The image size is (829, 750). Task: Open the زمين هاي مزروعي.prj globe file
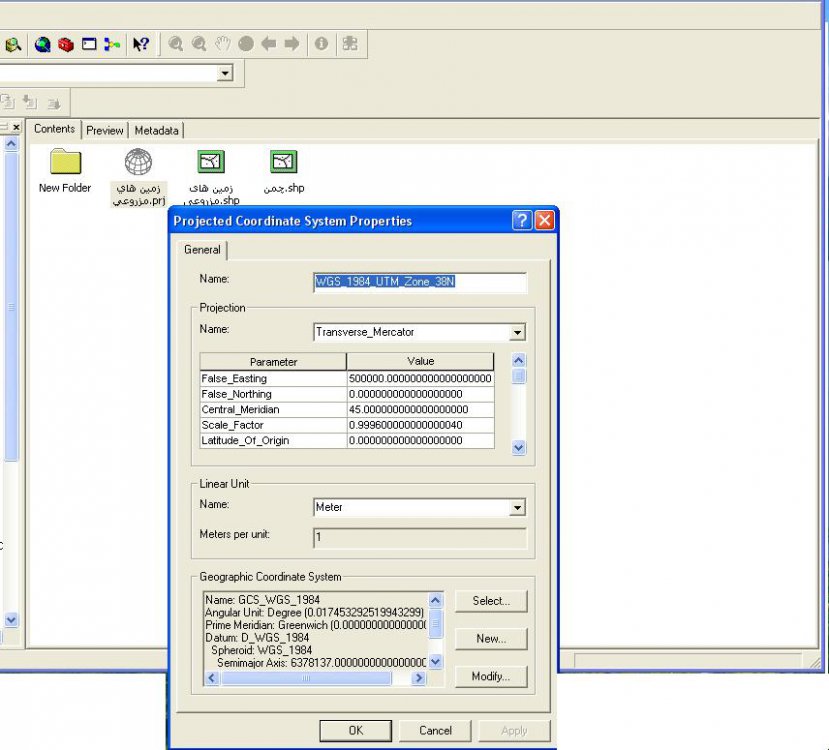click(138, 162)
